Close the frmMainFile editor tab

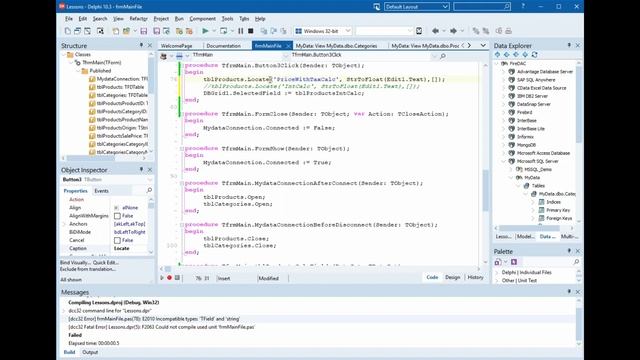288,46
